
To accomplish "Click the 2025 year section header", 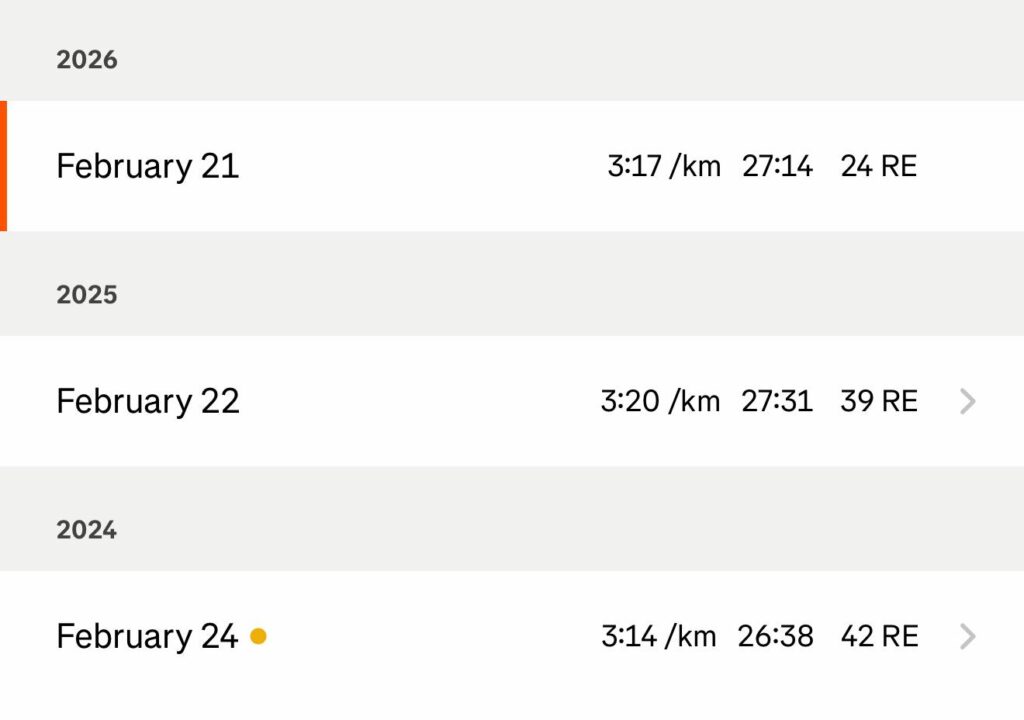I will point(87,295).
